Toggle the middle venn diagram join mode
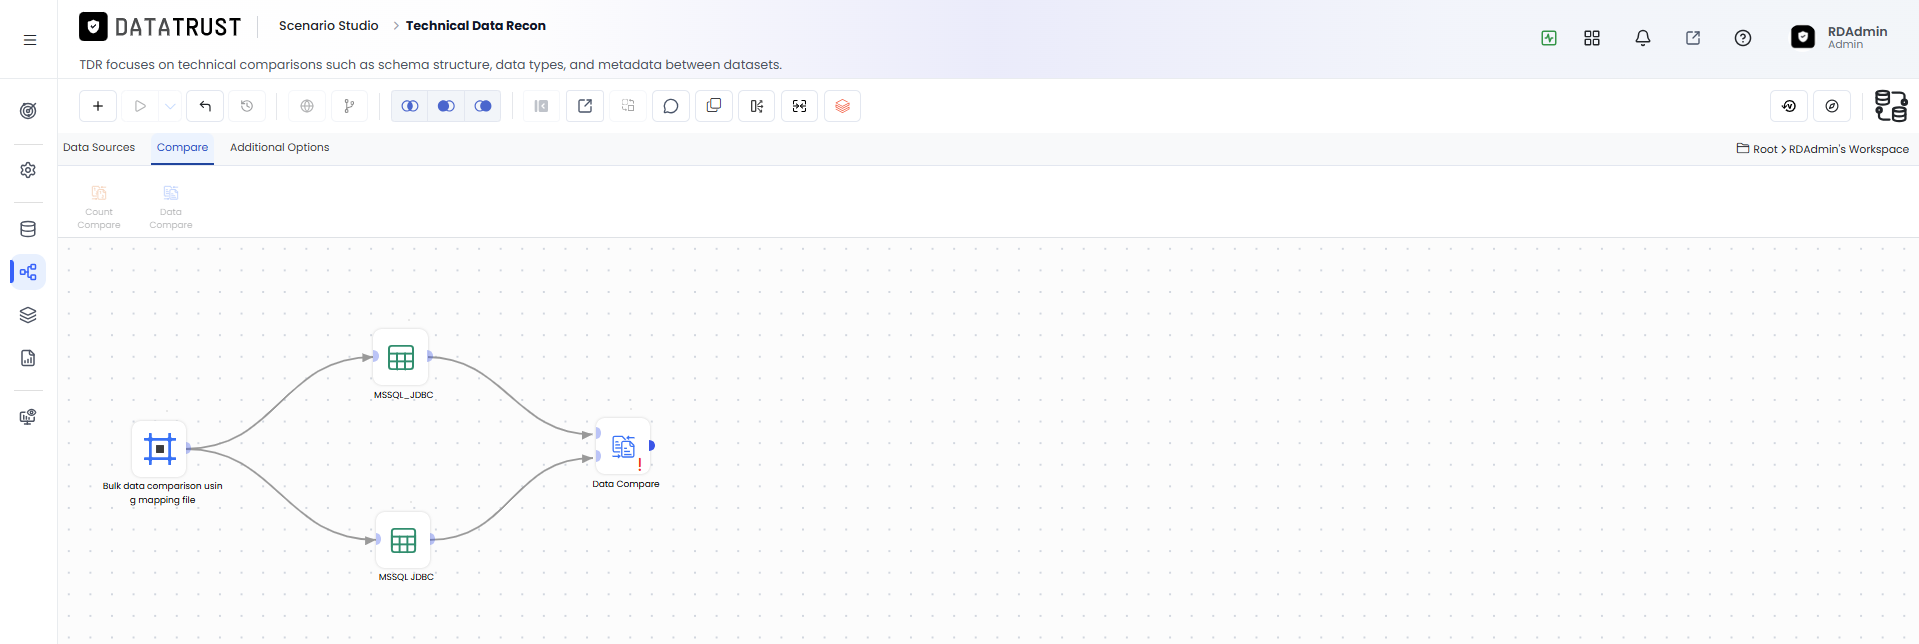 [x=446, y=106]
